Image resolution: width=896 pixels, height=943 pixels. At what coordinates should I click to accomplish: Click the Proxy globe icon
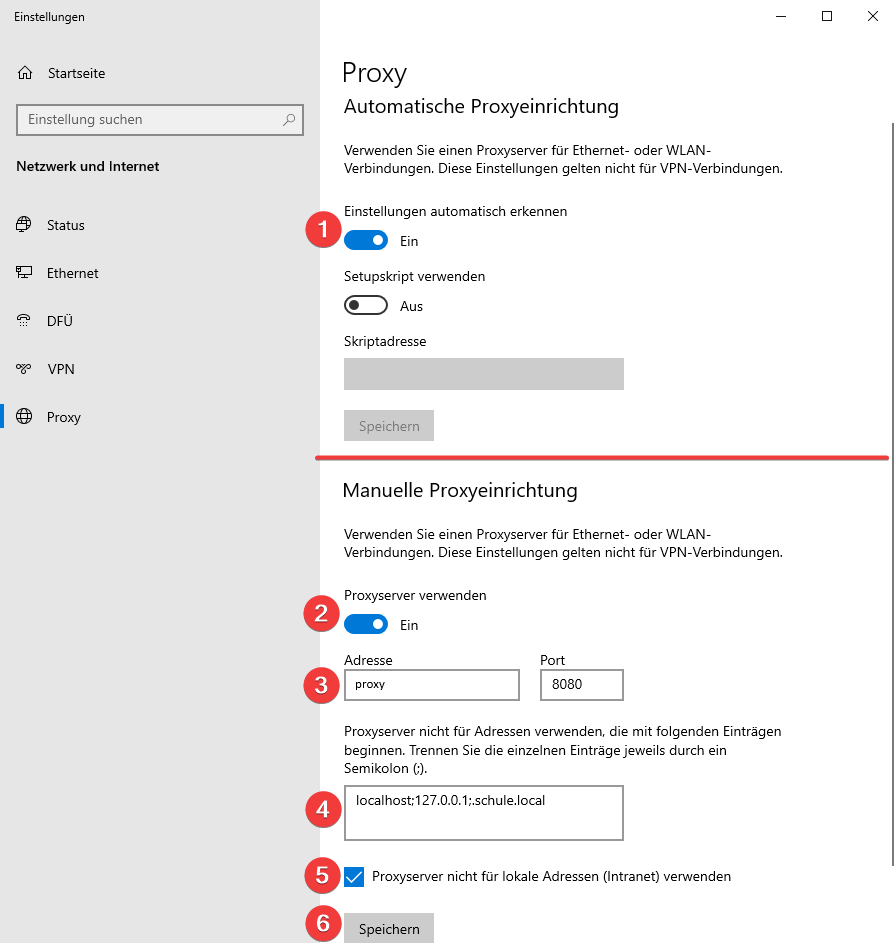click(x=24, y=416)
